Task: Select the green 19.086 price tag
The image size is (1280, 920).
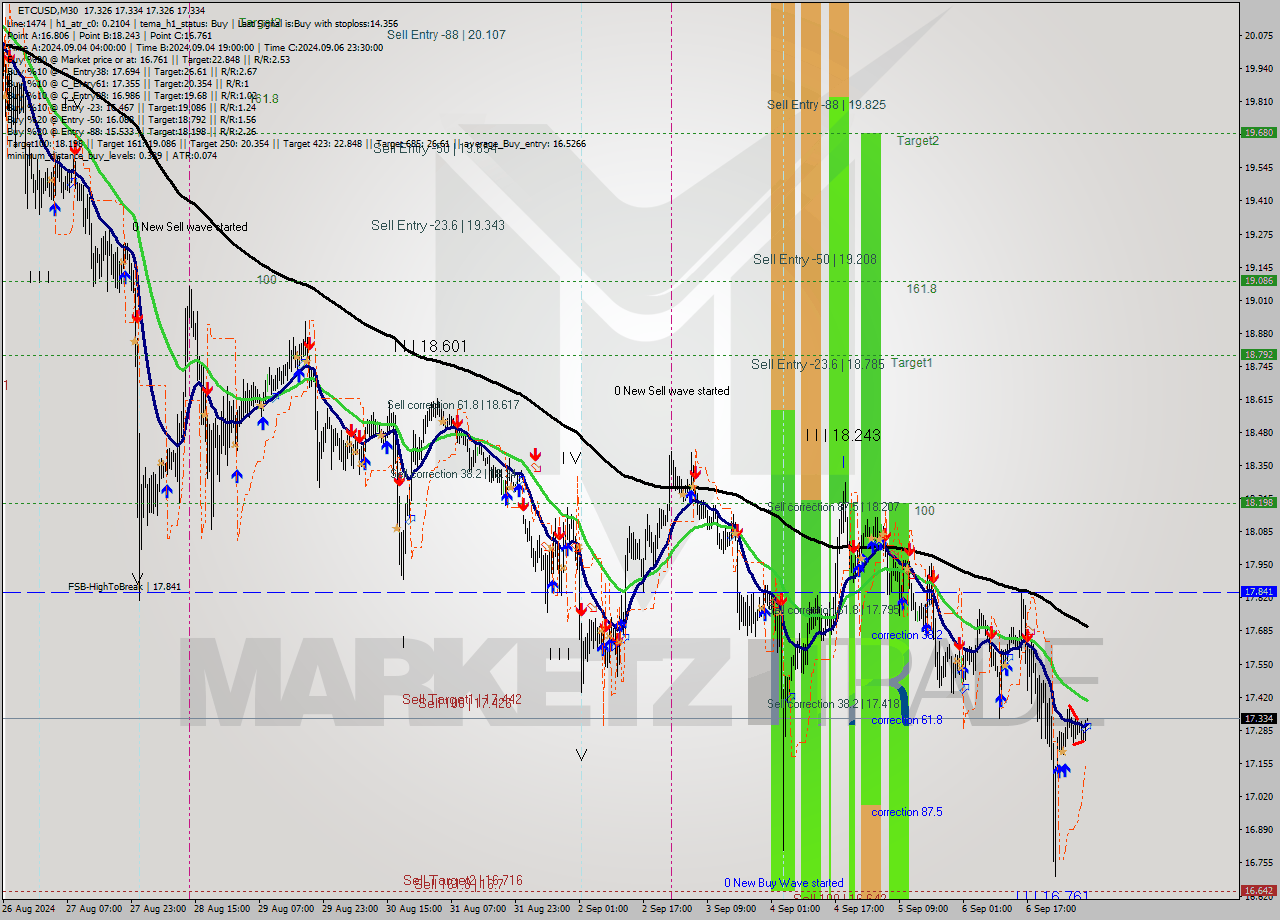Action: click(1258, 280)
